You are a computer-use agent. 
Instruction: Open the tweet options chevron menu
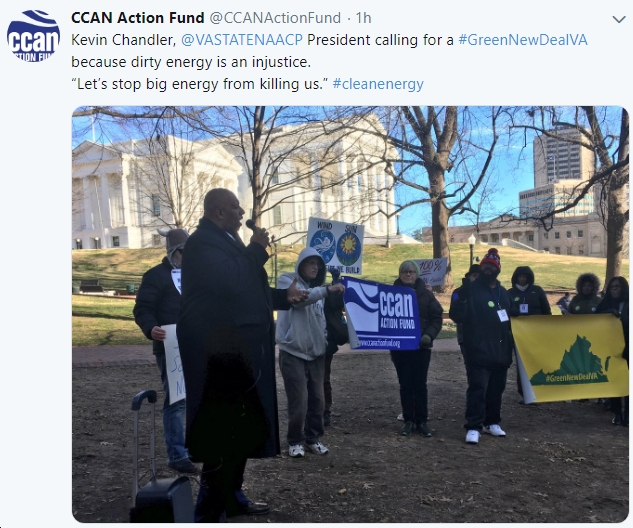[618, 19]
